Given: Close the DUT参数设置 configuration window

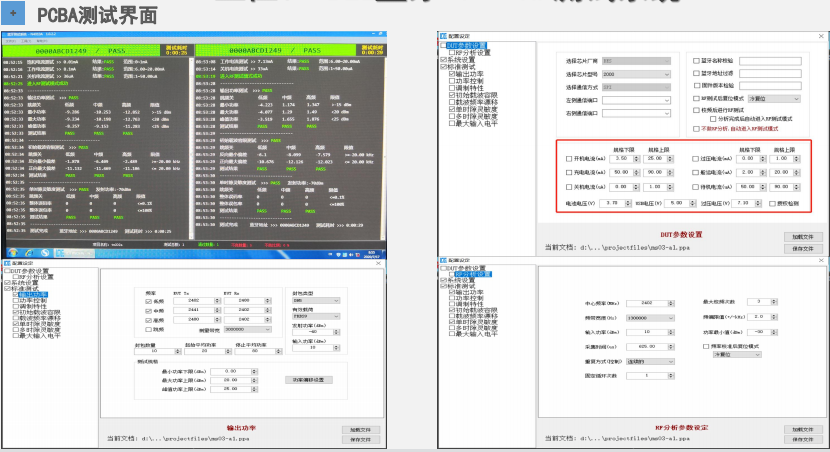Looking at the screenshot, I should 821,36.
